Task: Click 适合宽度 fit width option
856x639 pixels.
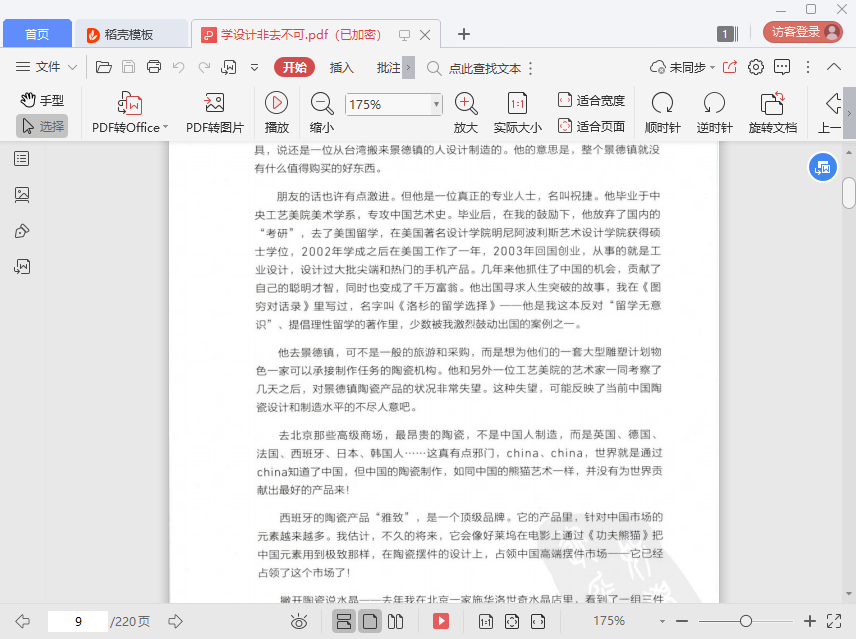Action: [x=591, y=100]
